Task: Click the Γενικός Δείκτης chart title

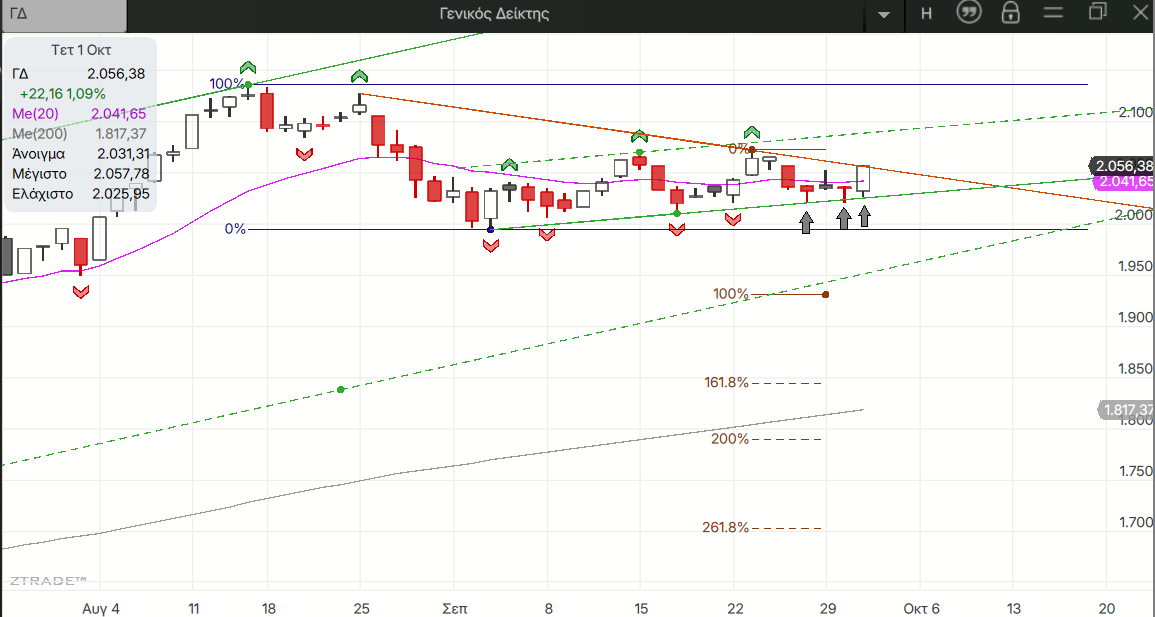Action: tap(494, 13)
